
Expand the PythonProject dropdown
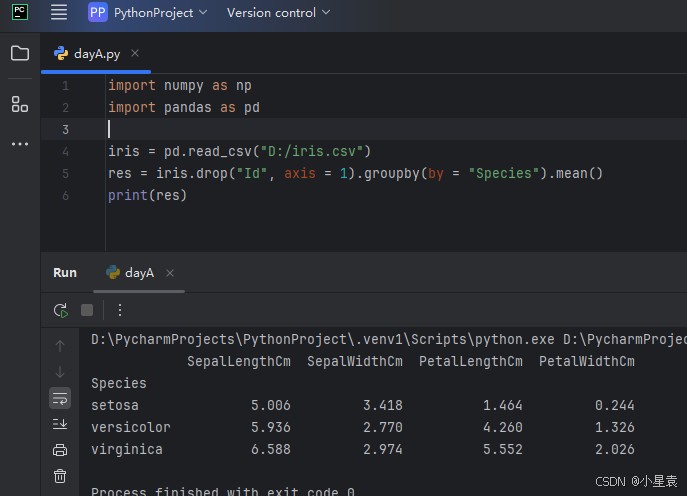pos(148,13)
